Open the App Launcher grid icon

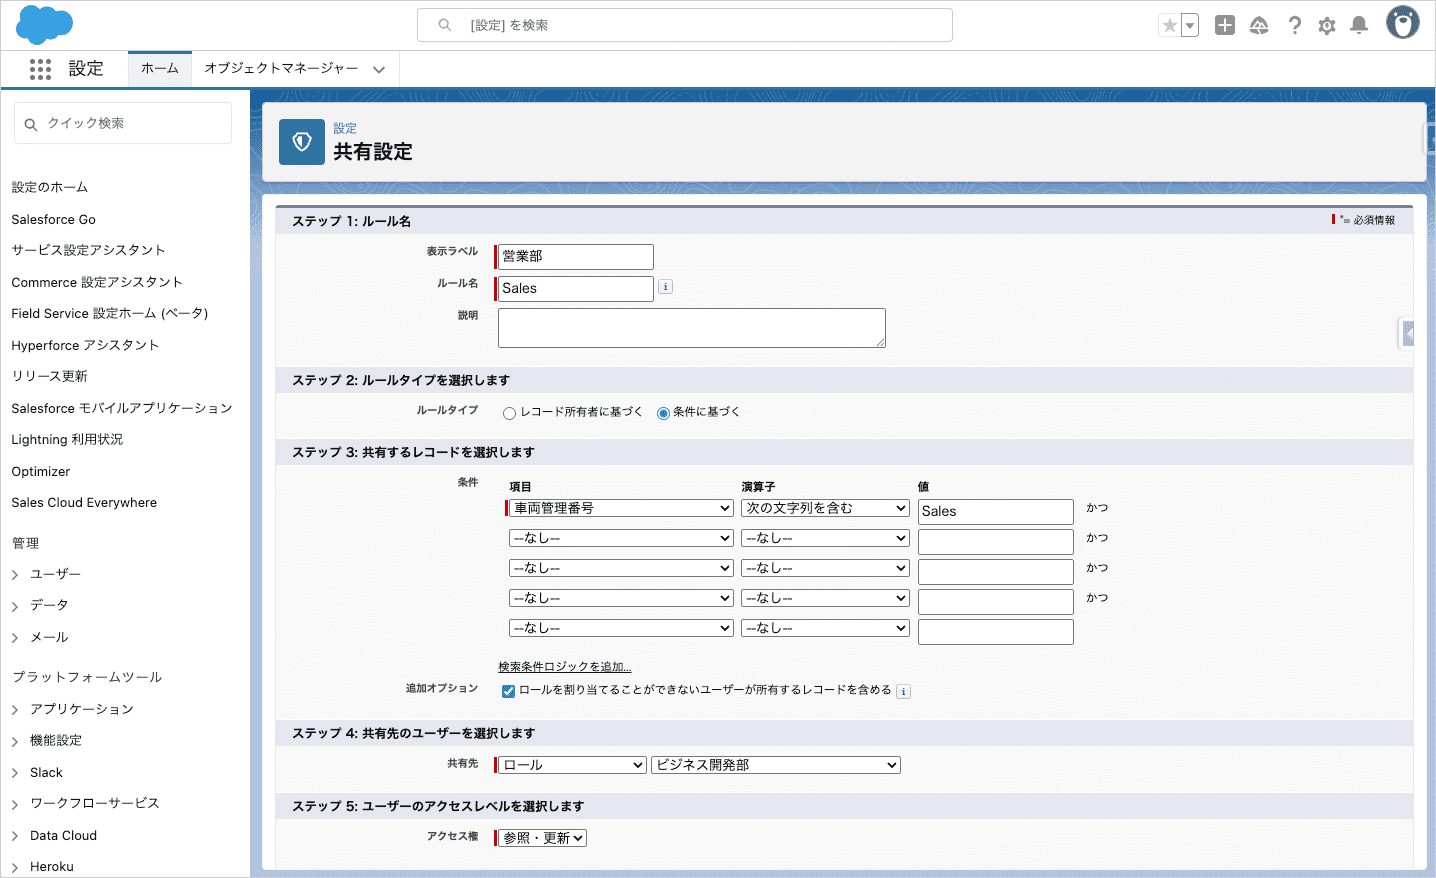(x=40, y=68)
